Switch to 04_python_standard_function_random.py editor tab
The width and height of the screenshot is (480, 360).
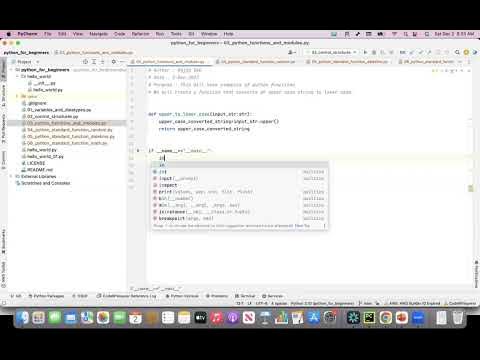(255, 62)
